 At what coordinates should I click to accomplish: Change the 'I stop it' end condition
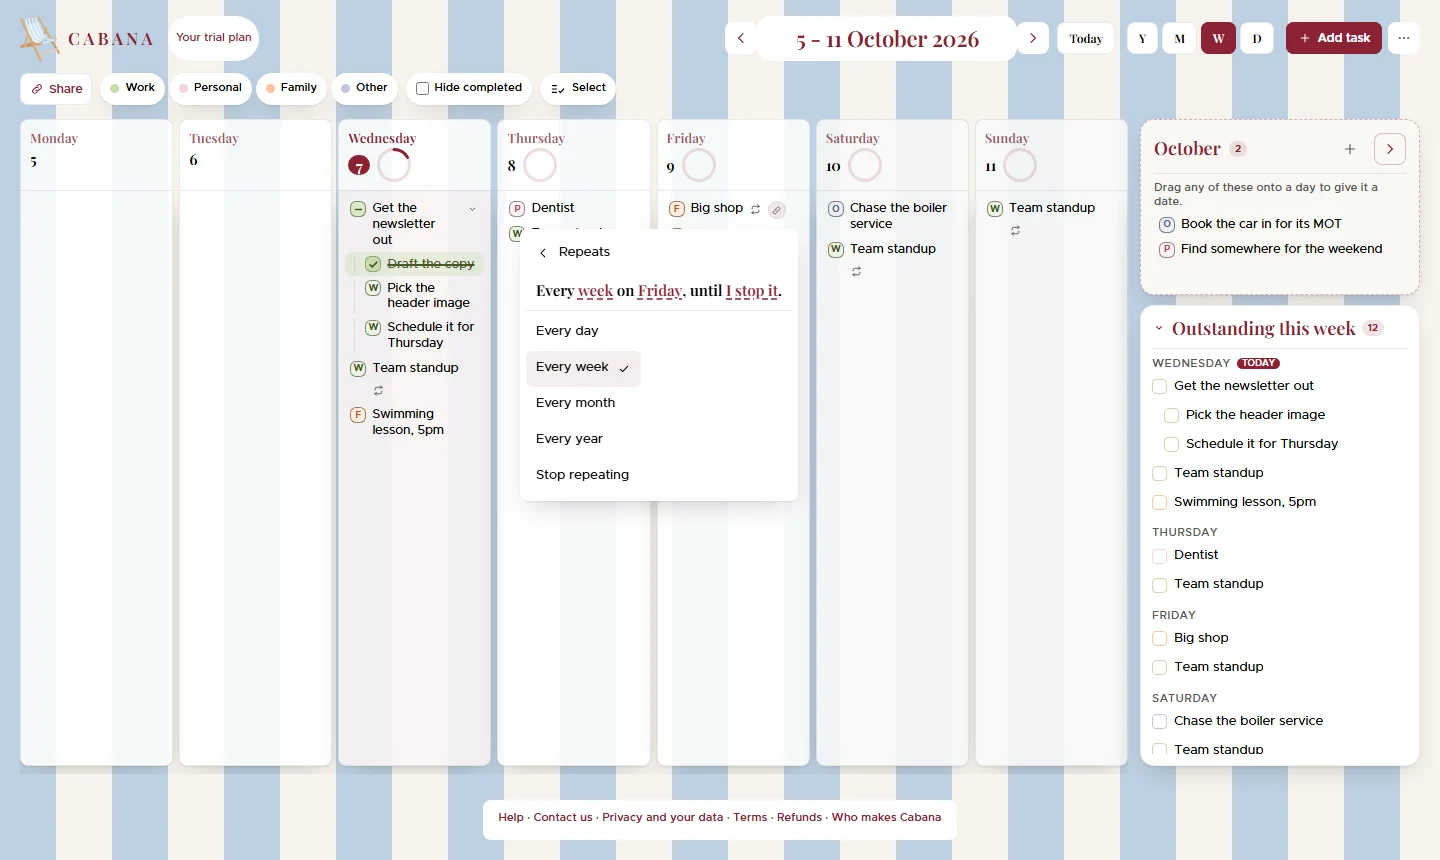coord(753,291)
